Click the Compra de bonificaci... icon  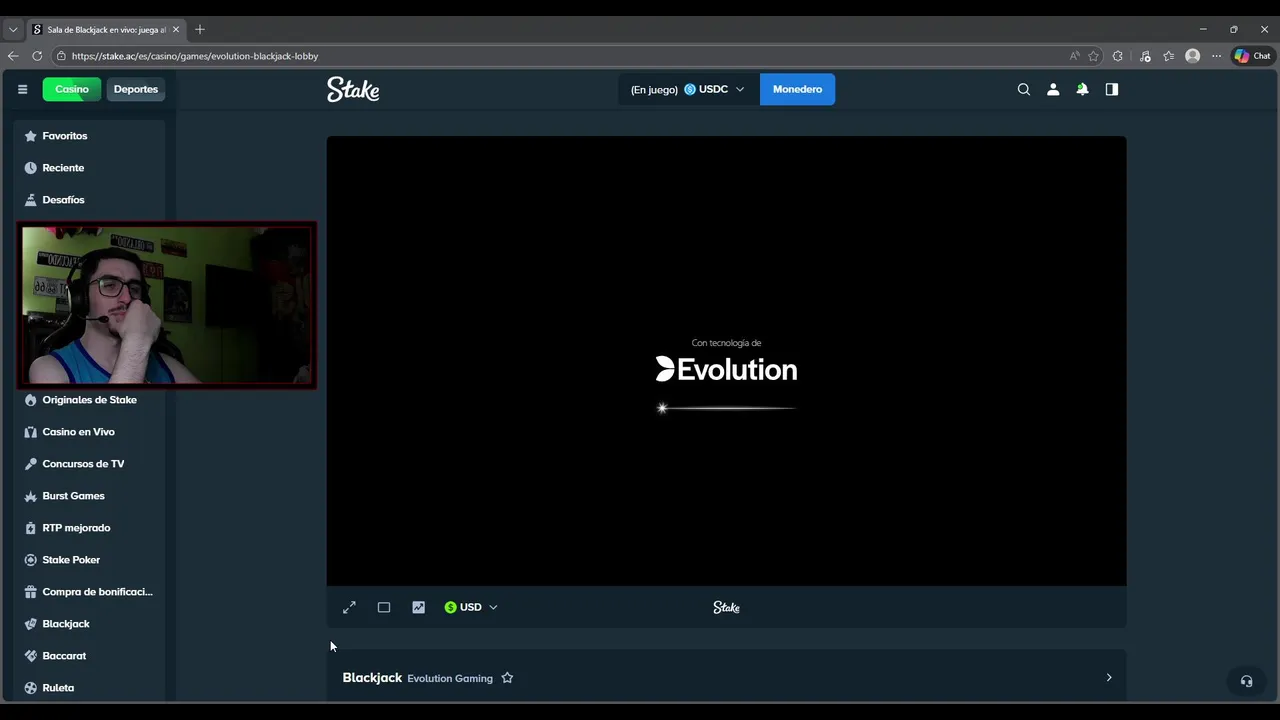point(30,592)
